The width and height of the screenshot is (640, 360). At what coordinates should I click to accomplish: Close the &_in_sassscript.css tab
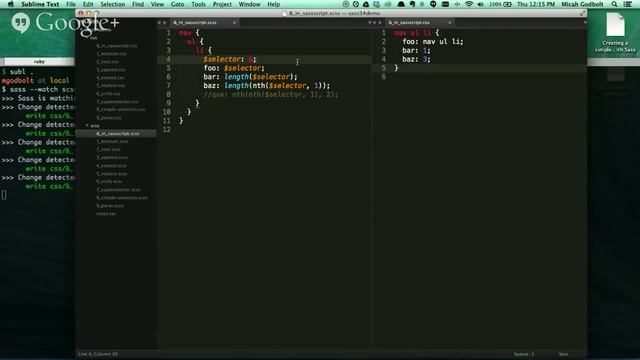tap(450, 23)
